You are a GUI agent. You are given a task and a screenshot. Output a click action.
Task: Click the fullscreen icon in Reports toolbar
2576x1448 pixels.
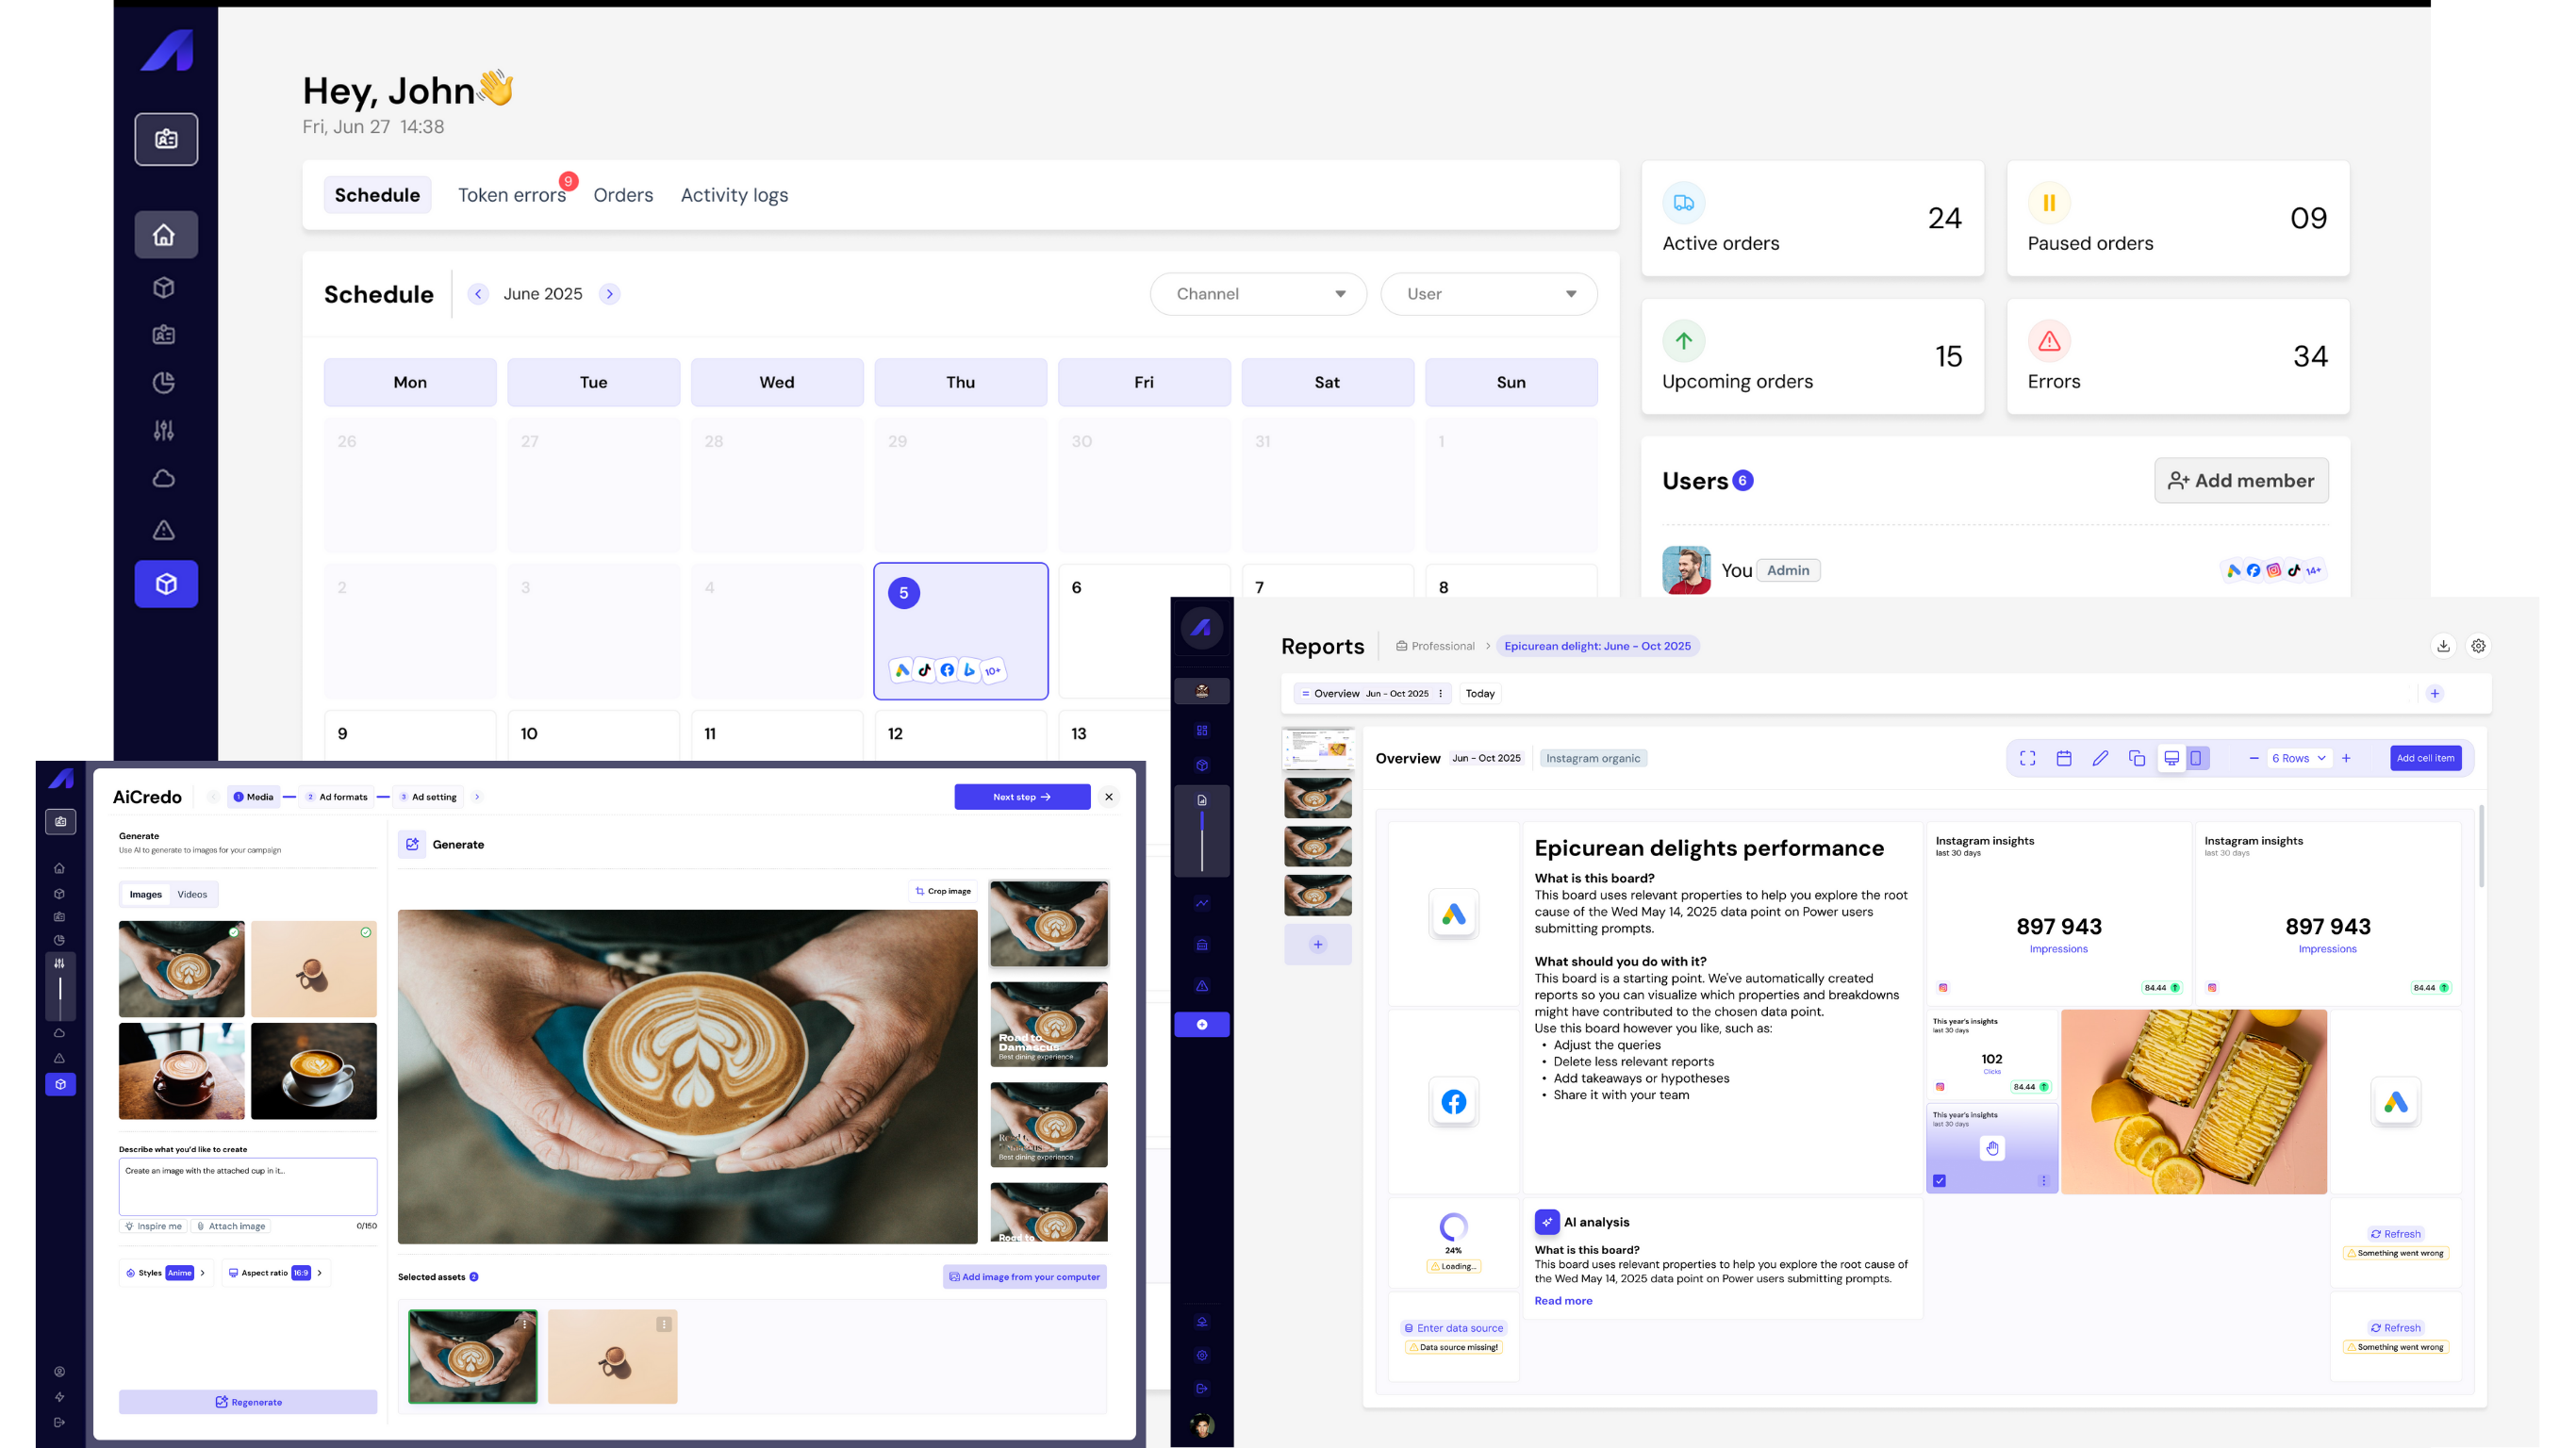tap(2027, 758)
